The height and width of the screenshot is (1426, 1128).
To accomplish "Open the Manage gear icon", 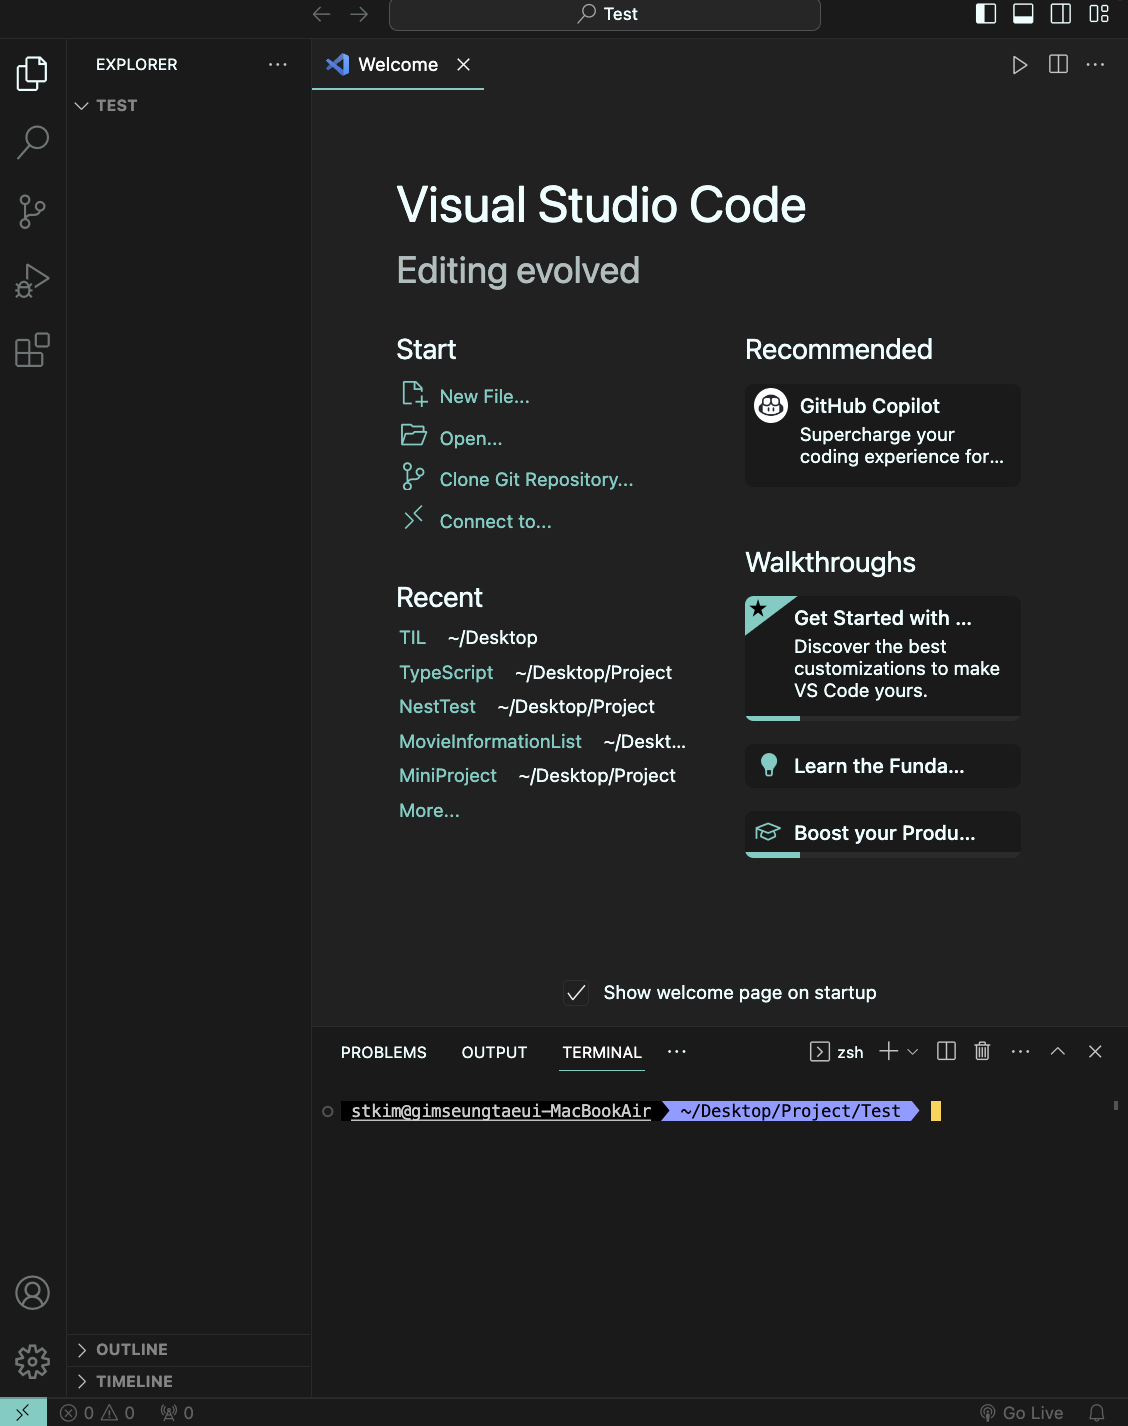I will tap(32, 1361).
